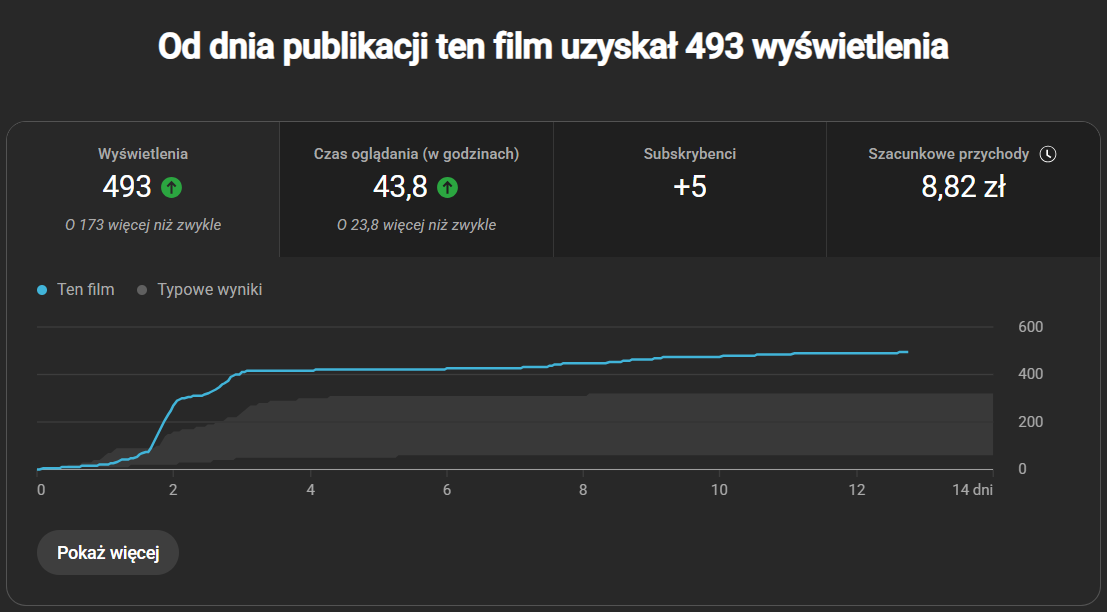Click the blue dot for Ten film legend
The width and height of the screenshot is (1107, 612).
tap(42, 290)
